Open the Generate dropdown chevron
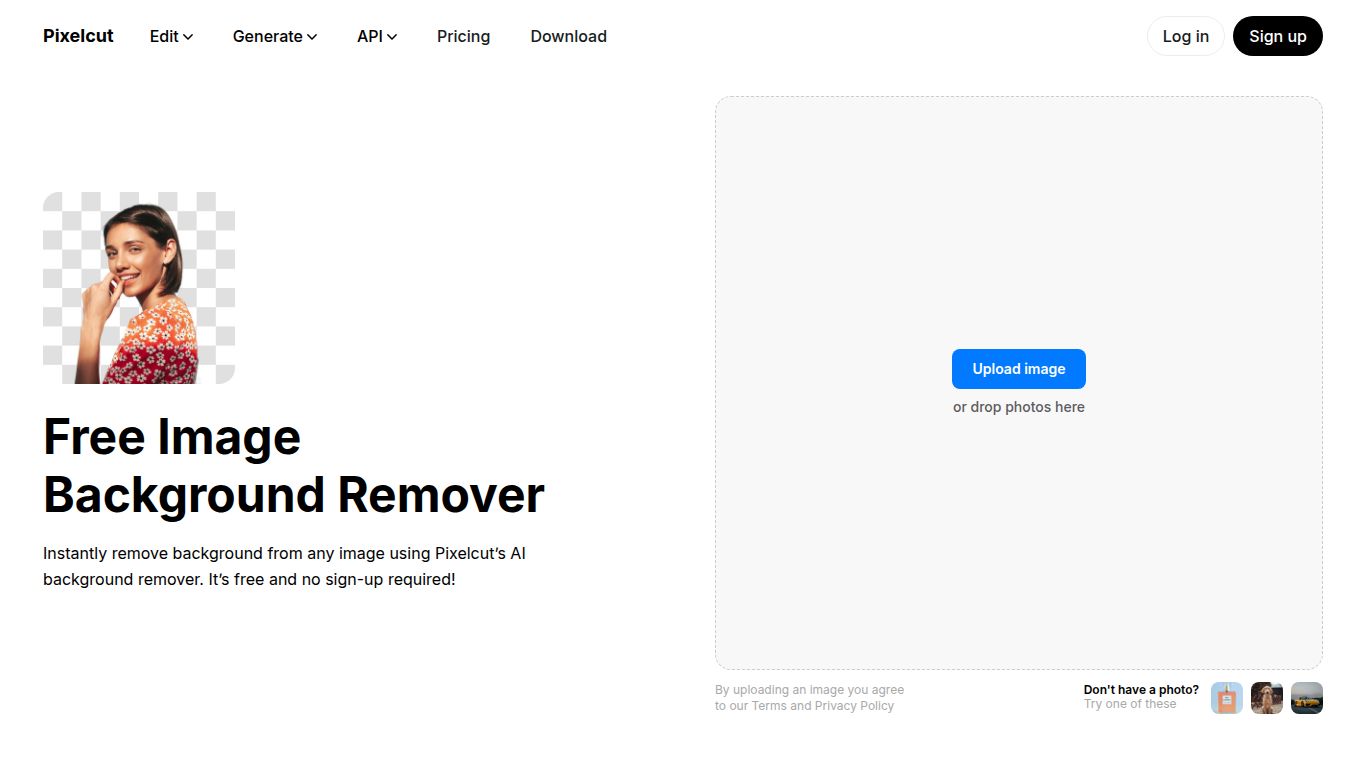Viewport: 1366px width, 768px height. [312, 37]
